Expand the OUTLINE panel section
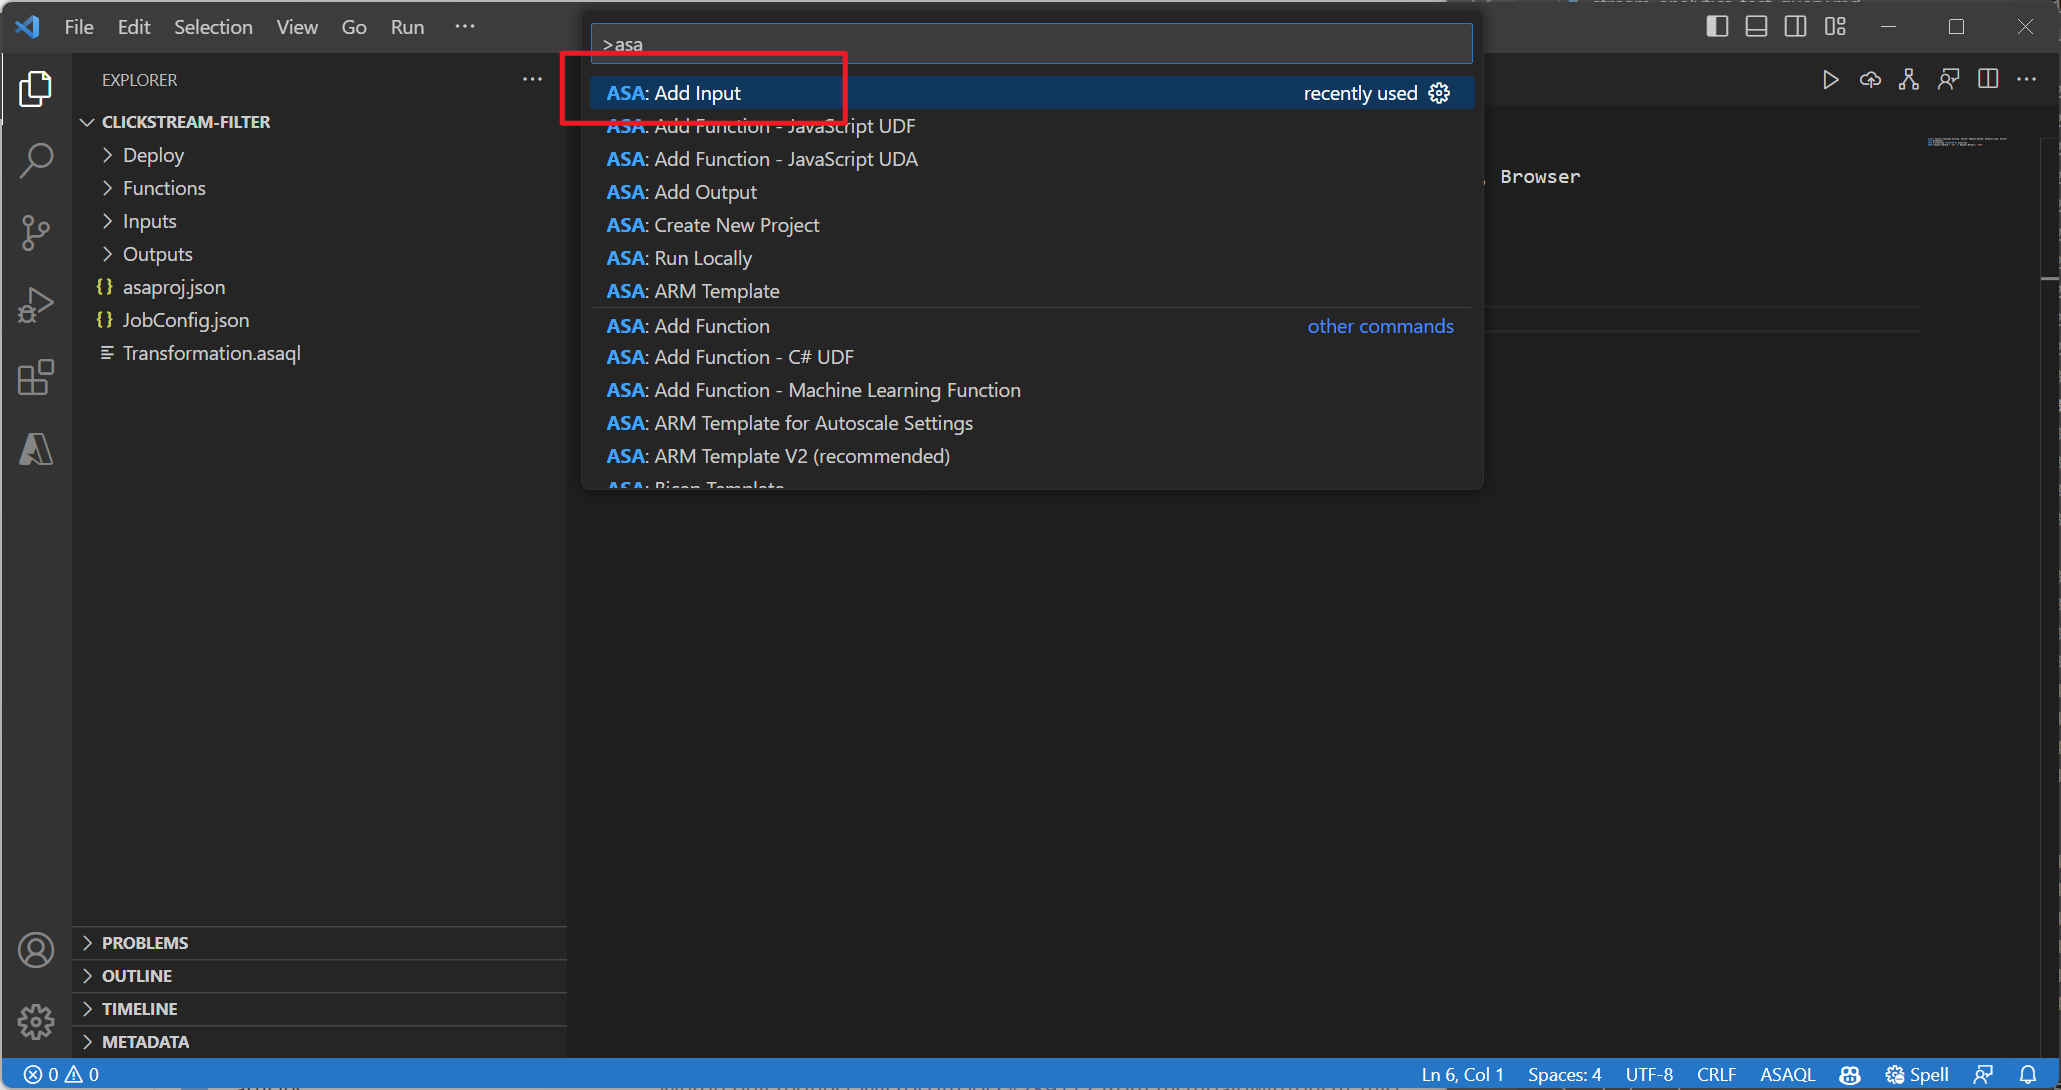The width and height of the screenshot is (2061, 1090). point(135,976)
